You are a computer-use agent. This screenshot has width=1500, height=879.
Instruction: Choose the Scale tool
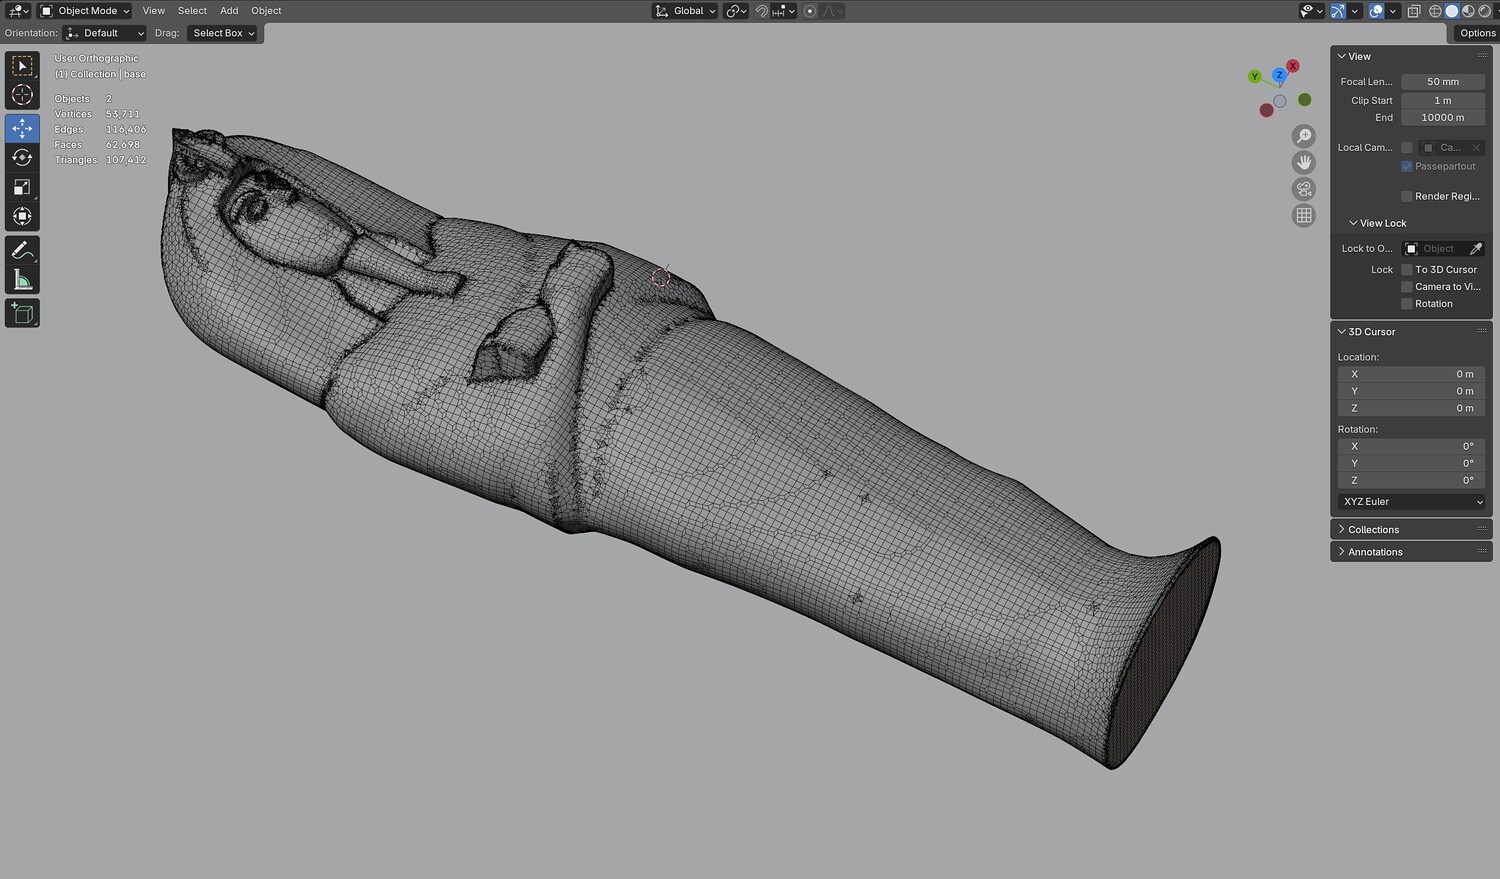coord(22,187)
